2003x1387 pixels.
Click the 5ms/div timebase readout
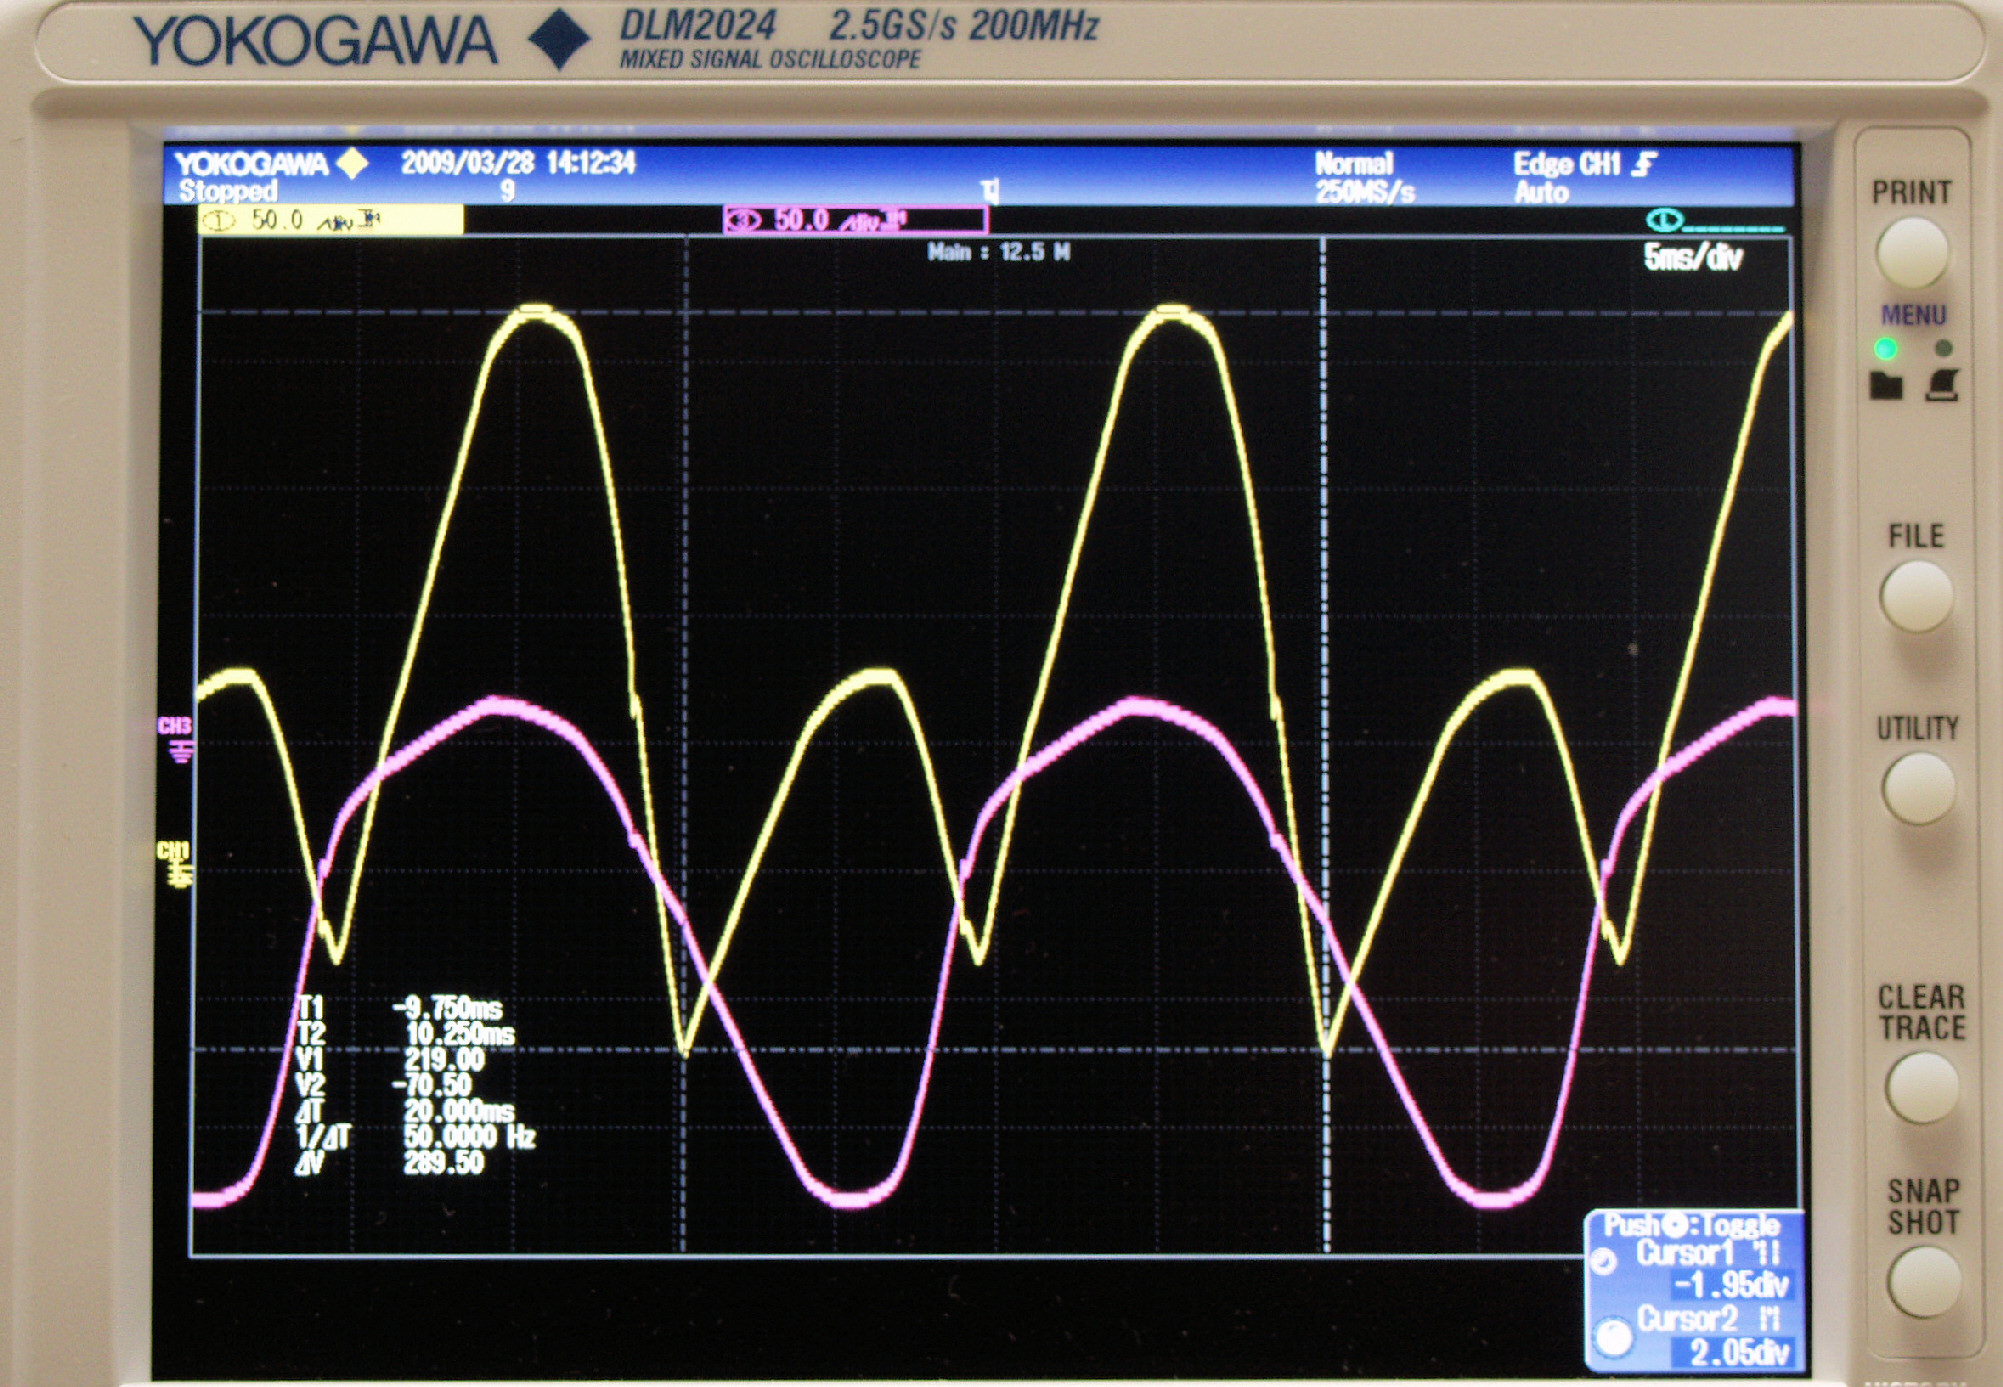pos(1693,258)
